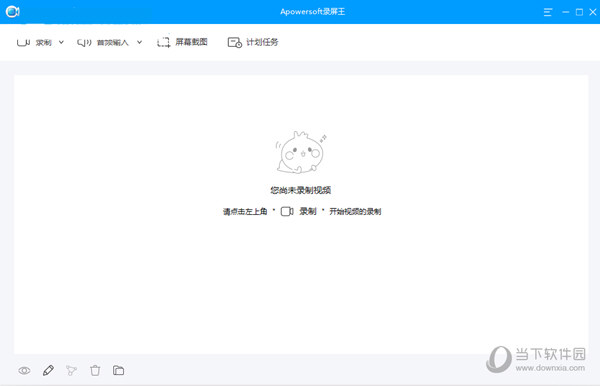This screenshot has width=600, height=386.
Task: Select the 音频输入 audio input label
Action: point(112,42)
